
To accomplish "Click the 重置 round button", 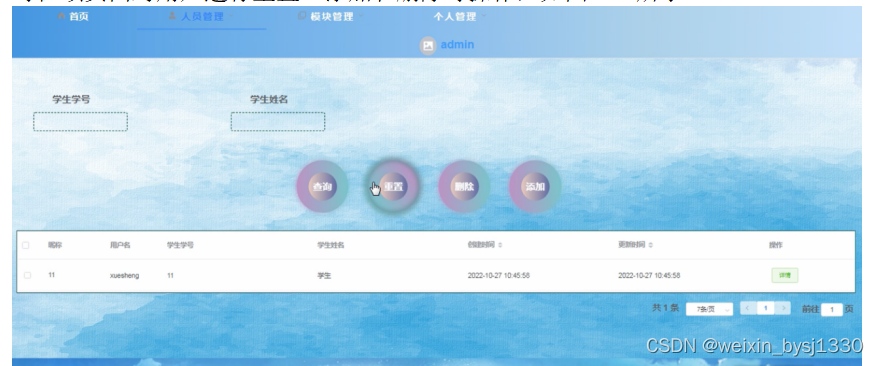I will (393, 187).
